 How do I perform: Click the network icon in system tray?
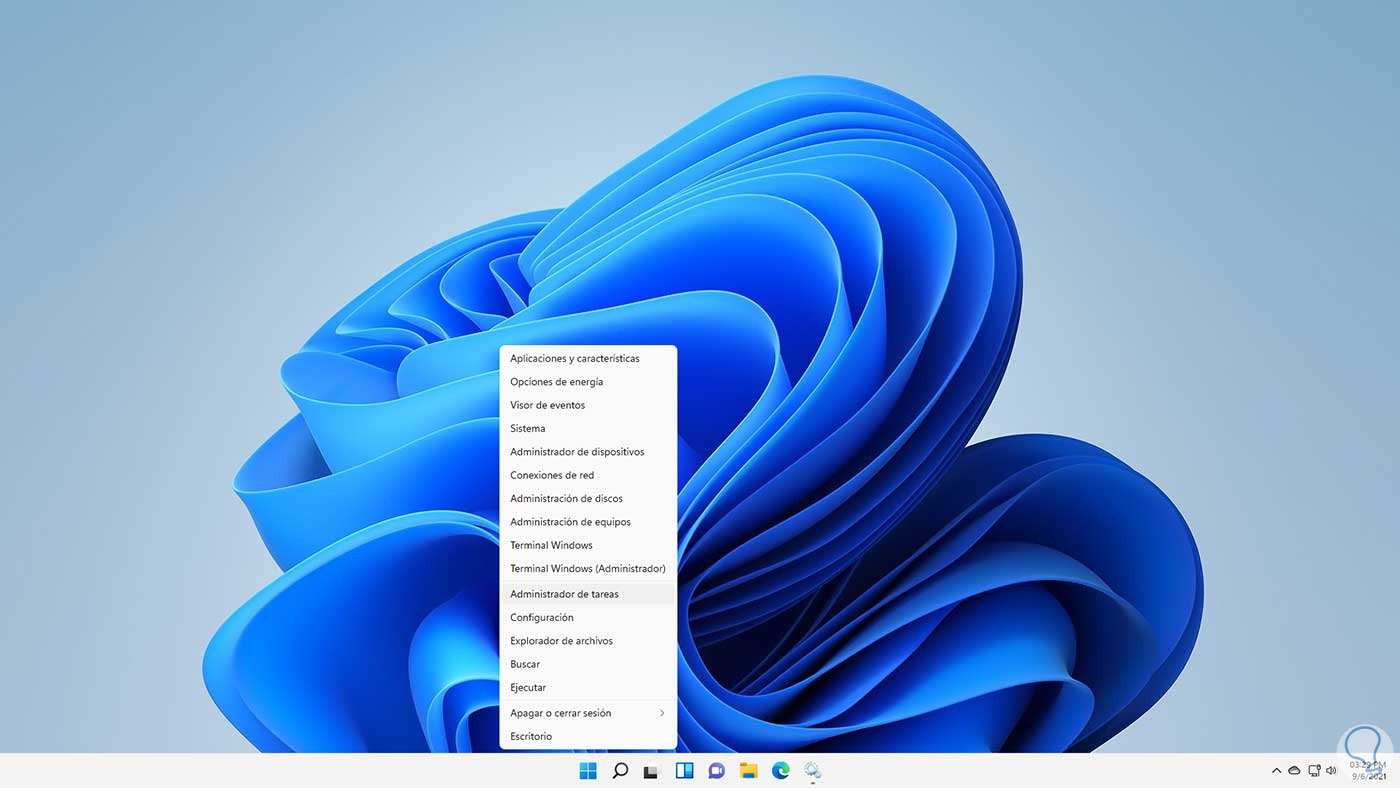point(1312,771)
